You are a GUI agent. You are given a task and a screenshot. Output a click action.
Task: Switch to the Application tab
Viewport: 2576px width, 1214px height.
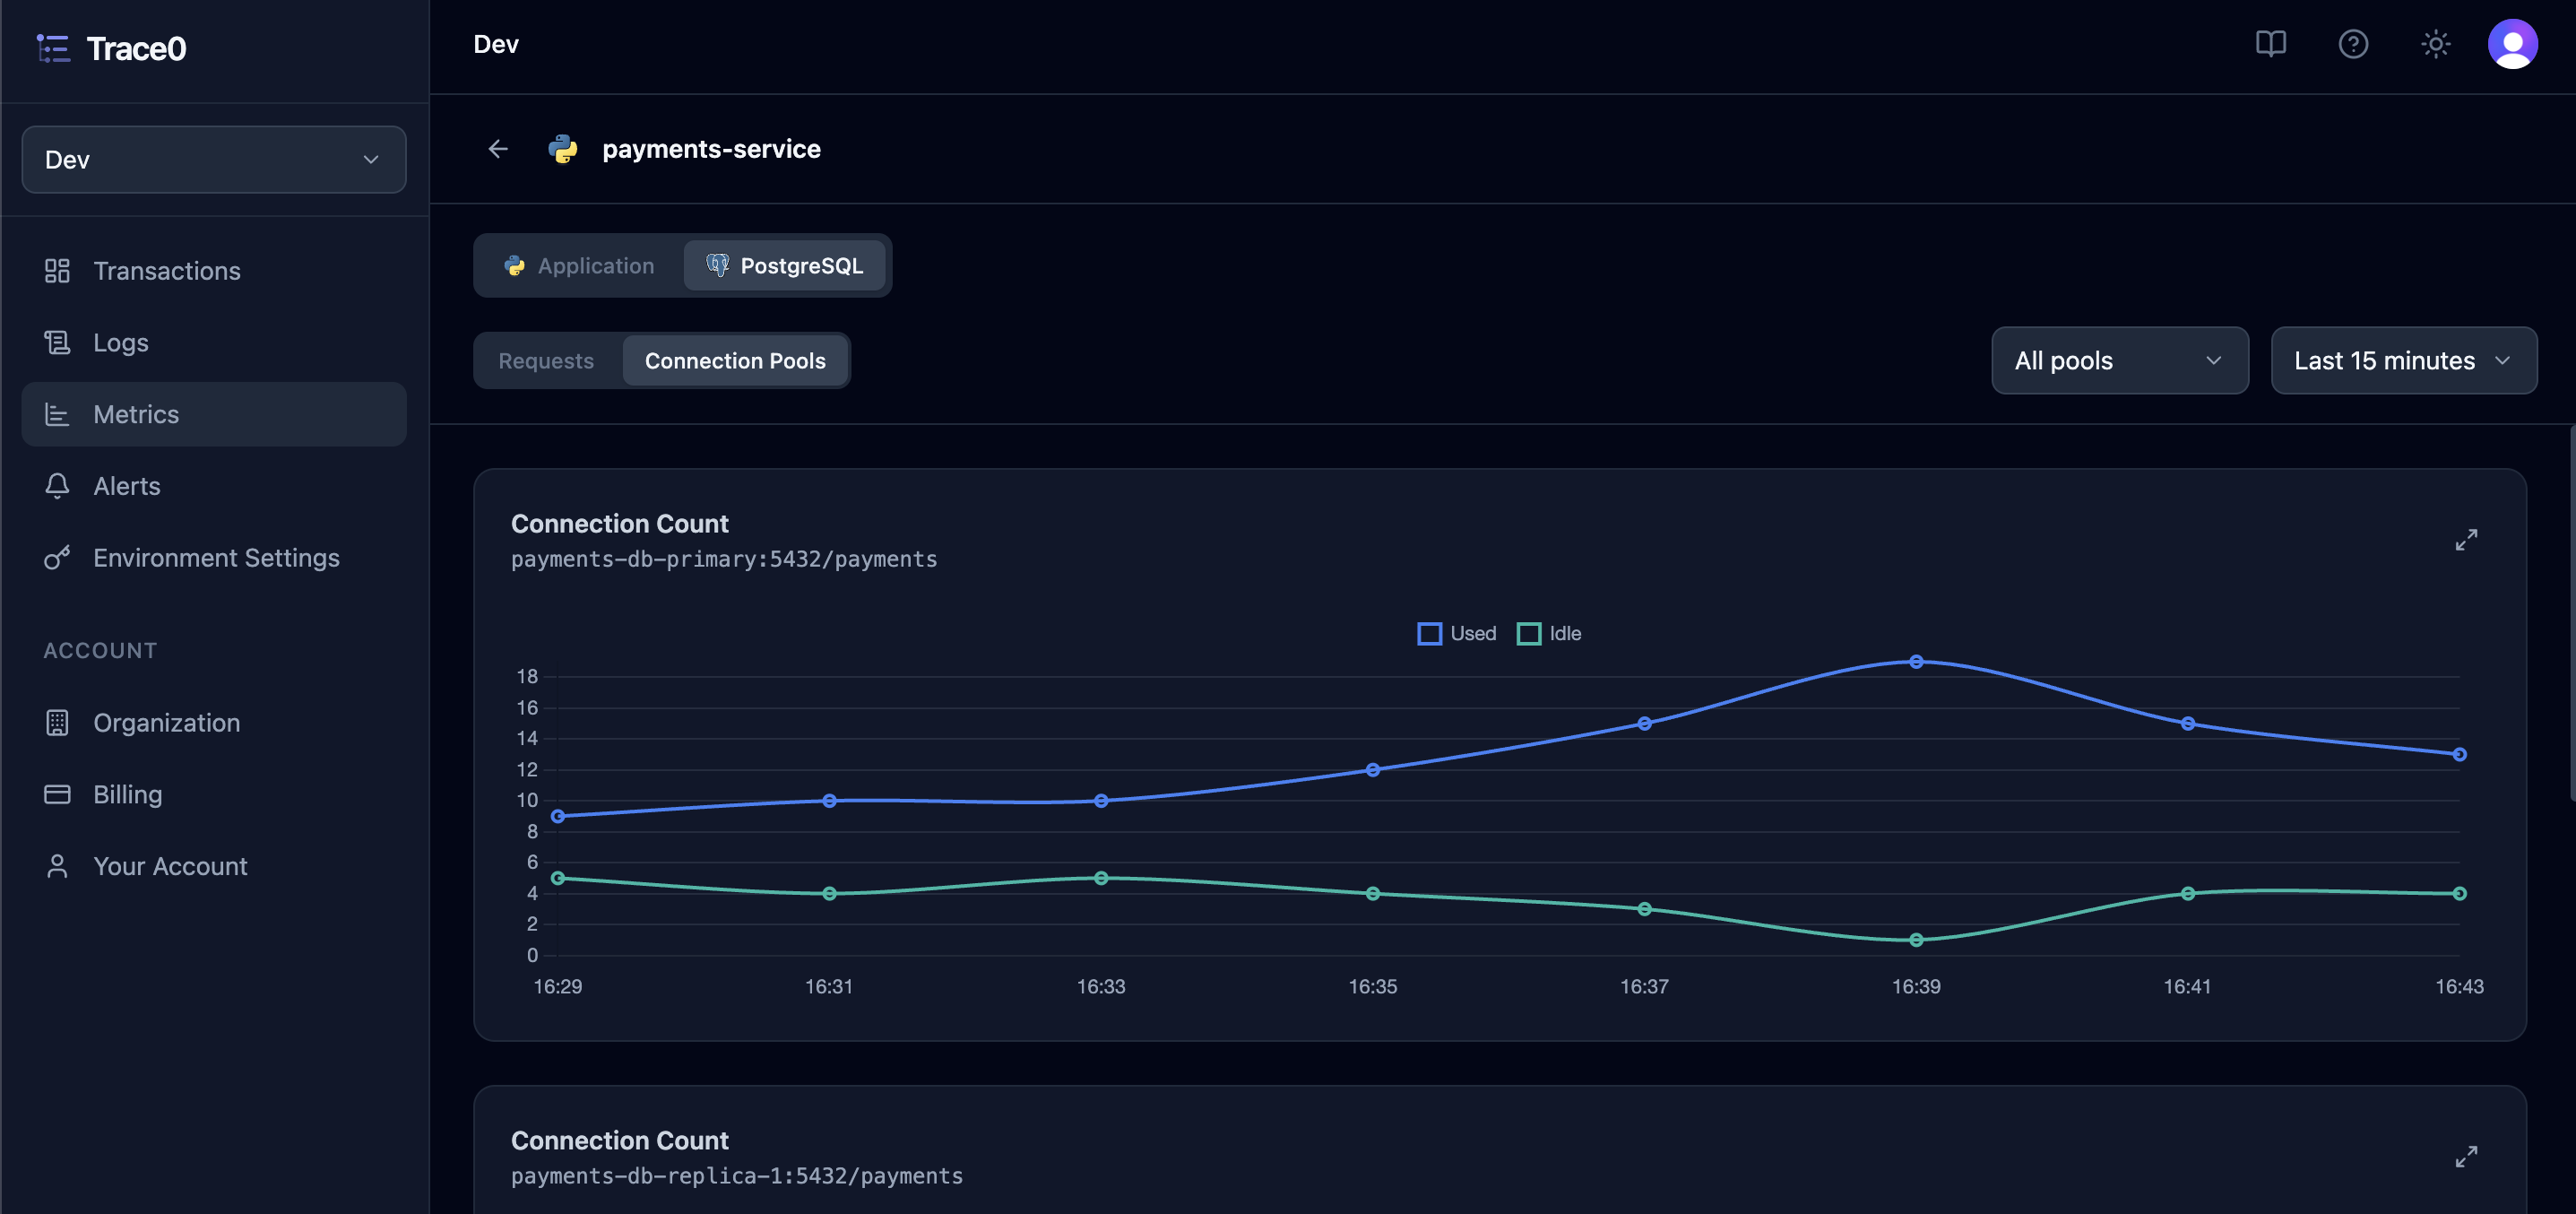coord(580,266)
